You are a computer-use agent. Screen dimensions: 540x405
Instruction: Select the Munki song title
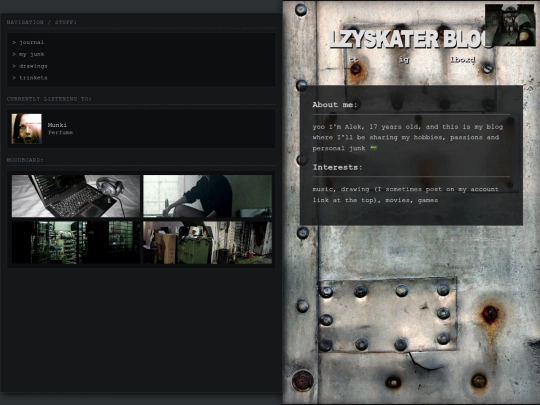(x=57, y=125)
